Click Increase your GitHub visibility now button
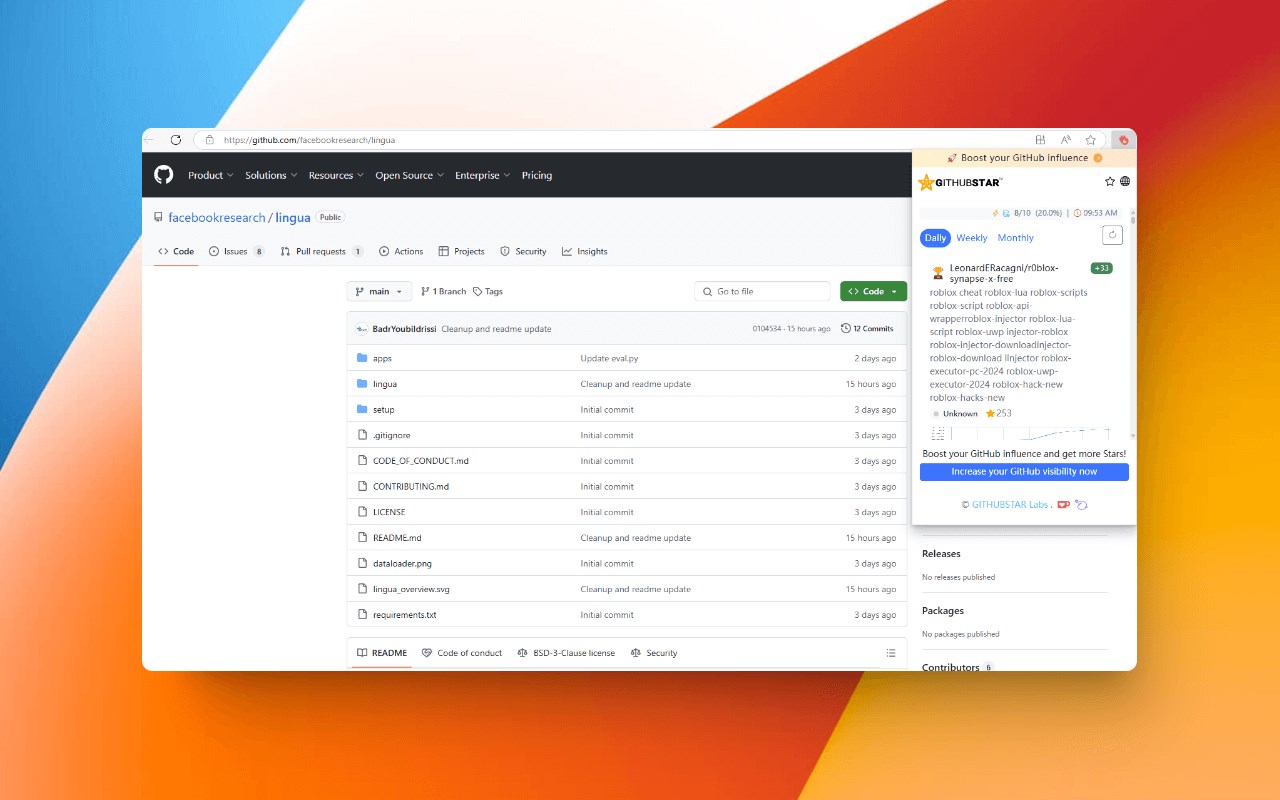This screenshot has width=1280, height=800. coord(1024,472)
